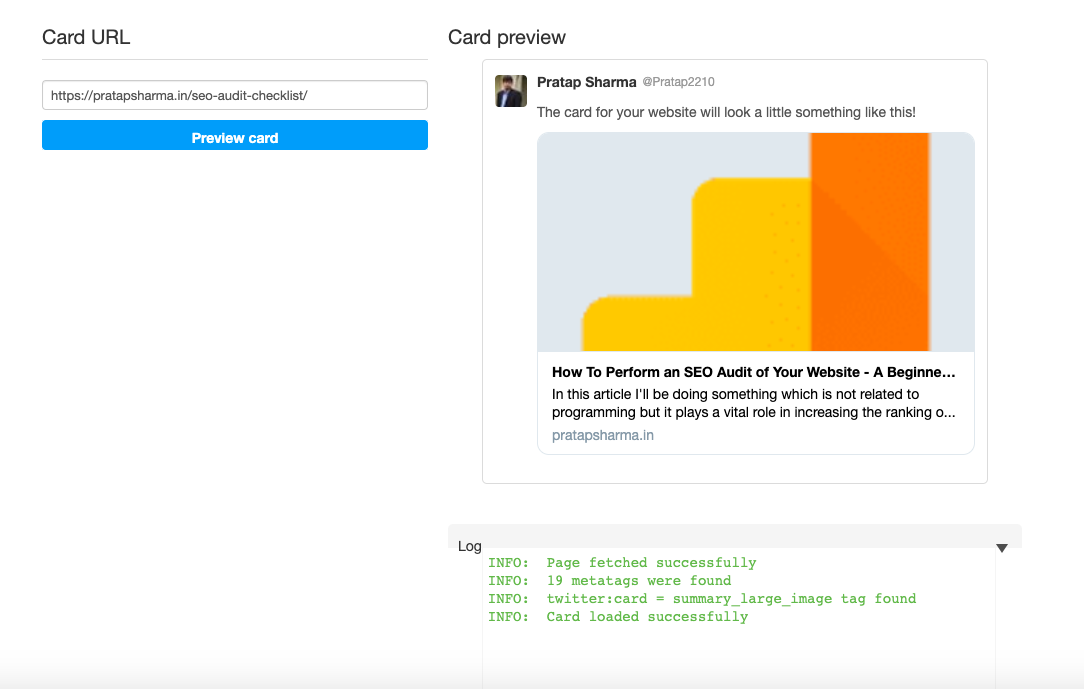
Task: Select the 'Card loaded successfully' log entry
Action: [617, 617]
